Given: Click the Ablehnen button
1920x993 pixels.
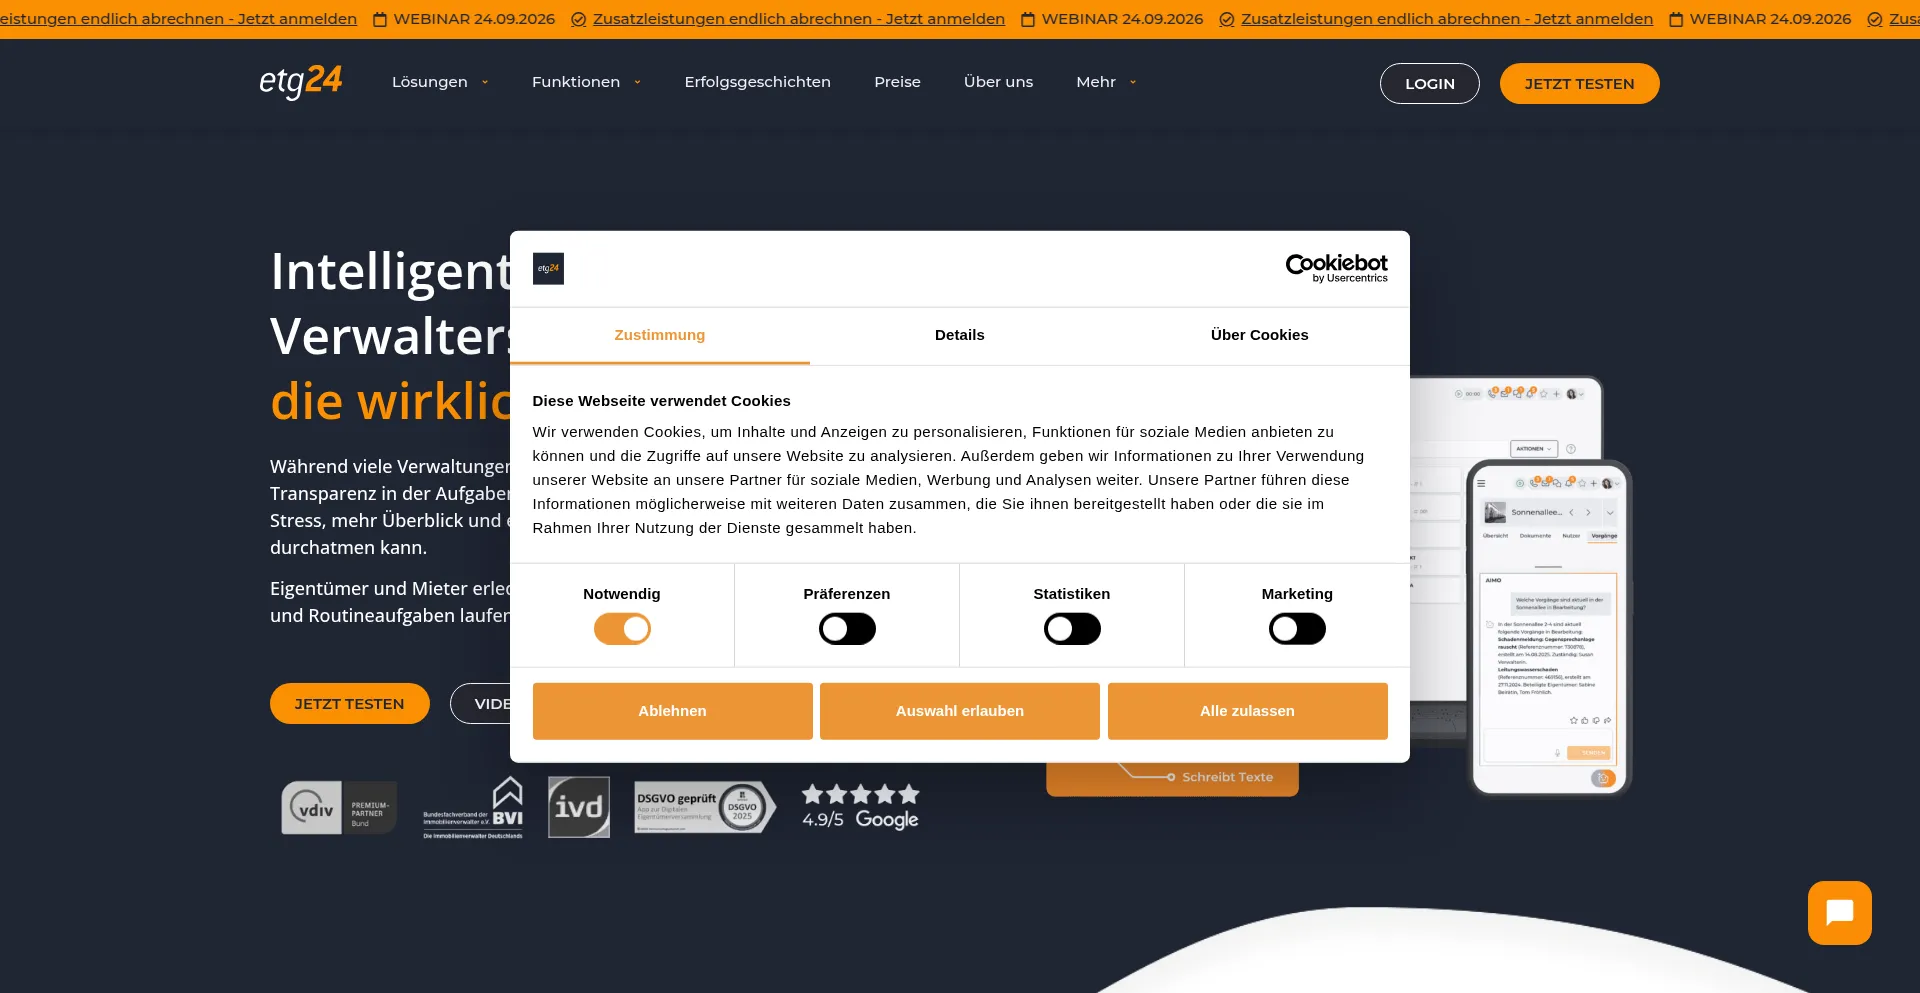Looking at the screenshot, I should (672, 711).
